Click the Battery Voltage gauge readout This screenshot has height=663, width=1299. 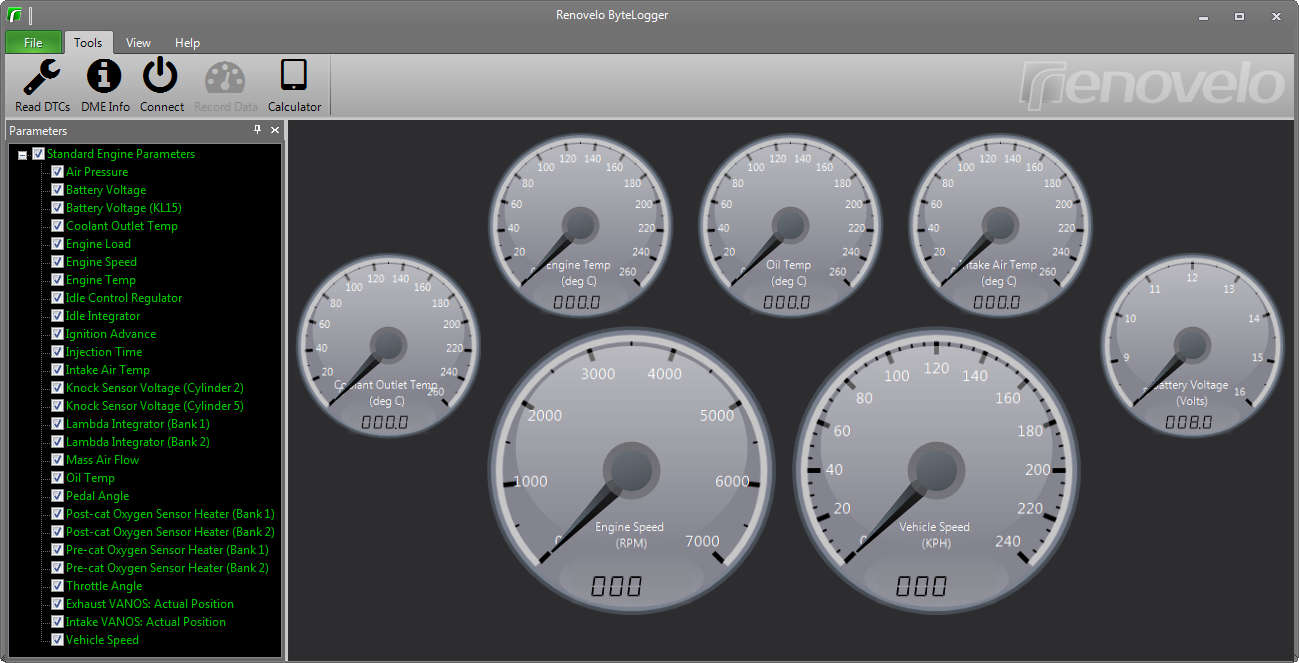(x=1189, y=422)
